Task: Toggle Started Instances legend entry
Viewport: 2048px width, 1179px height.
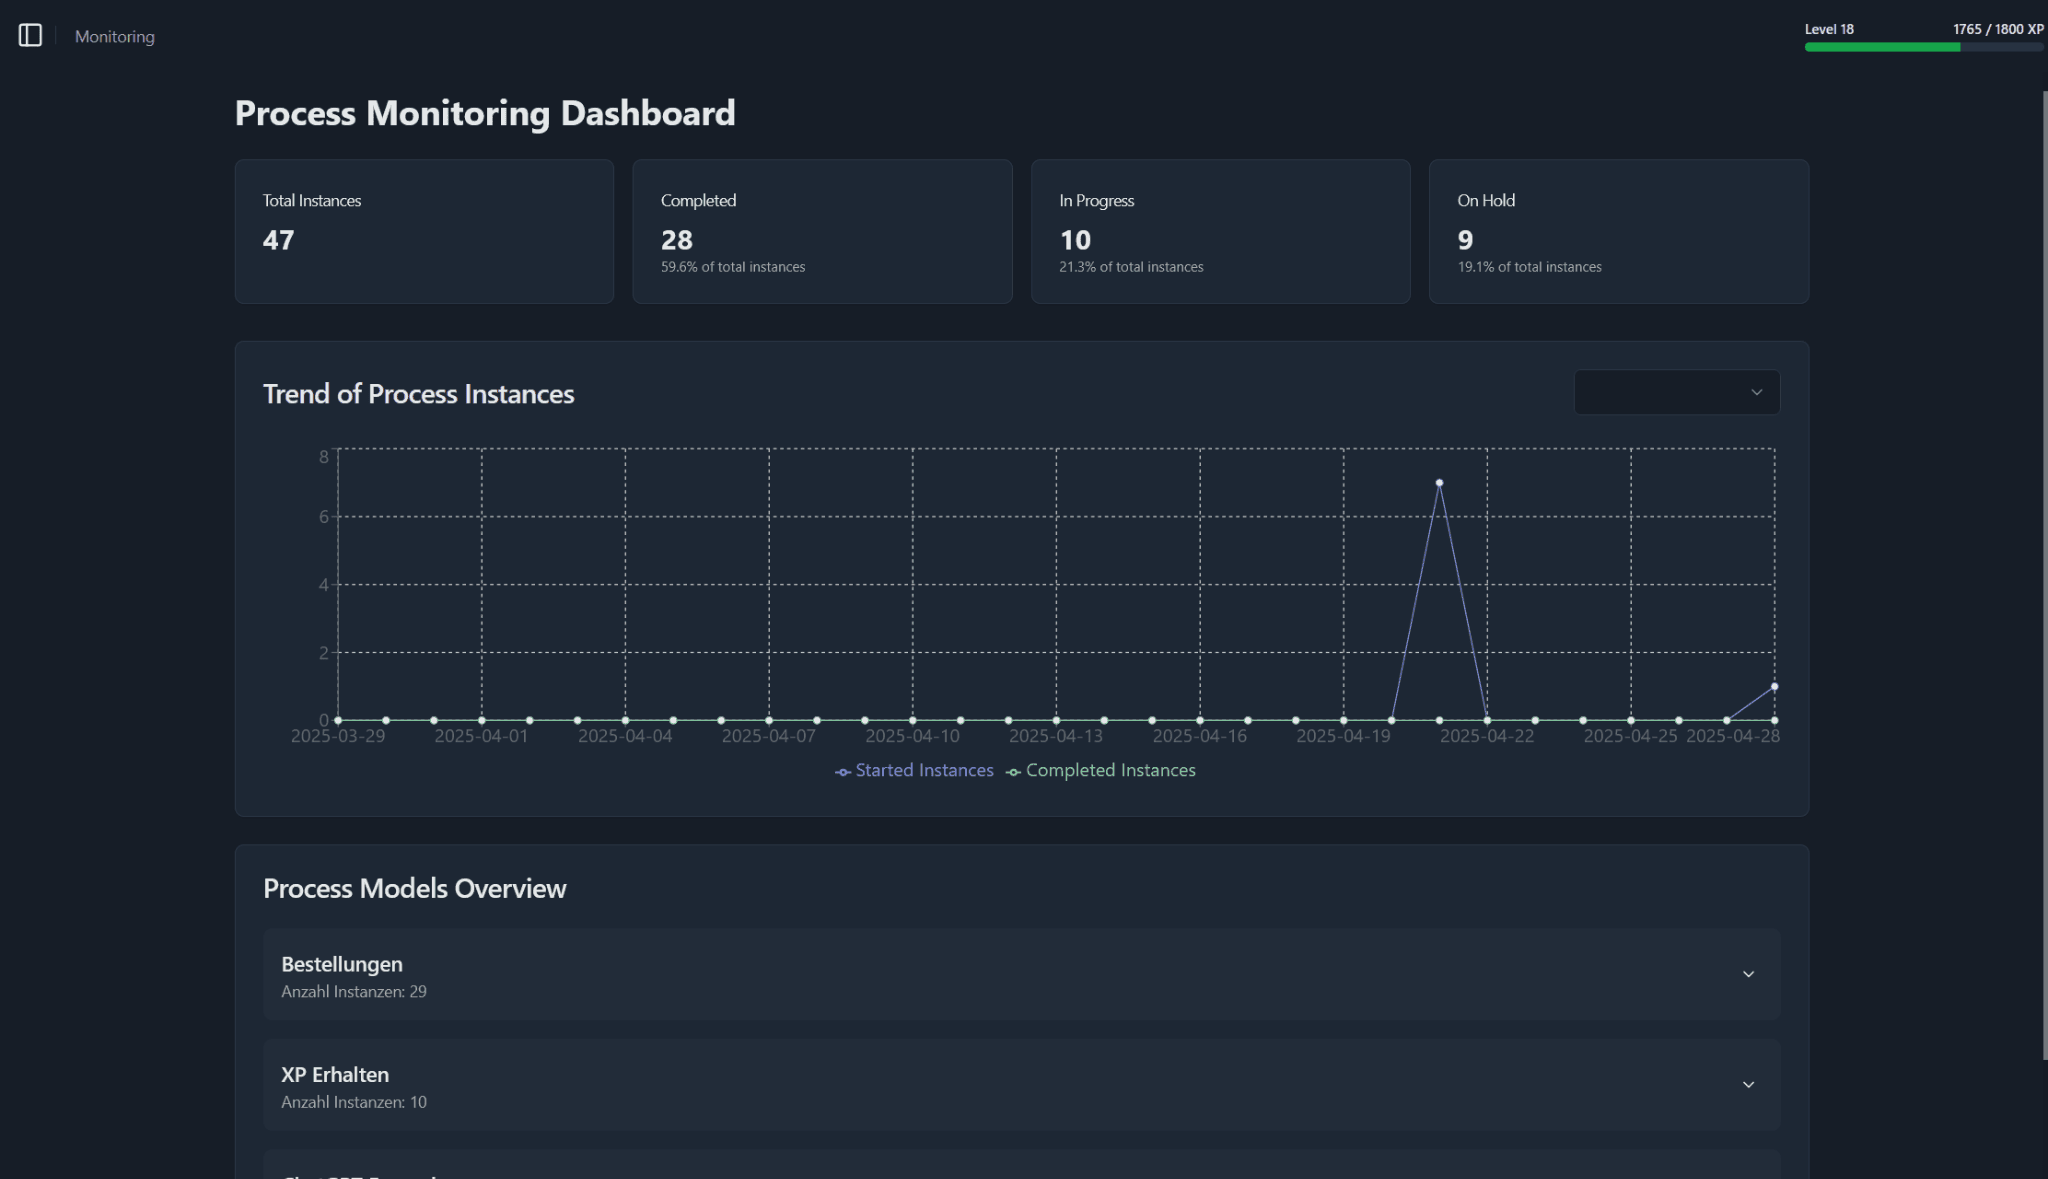Action: (x=914, y=771)
